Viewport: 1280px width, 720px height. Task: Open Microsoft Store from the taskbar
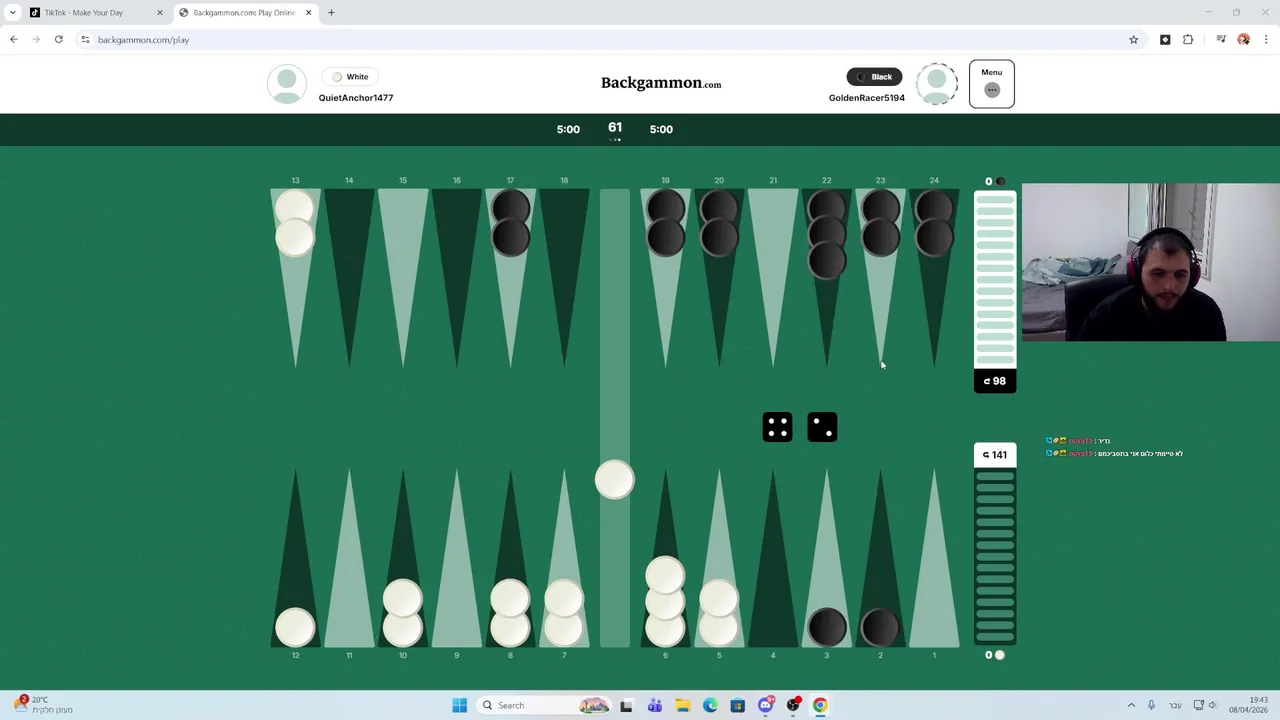coord(737,705)
